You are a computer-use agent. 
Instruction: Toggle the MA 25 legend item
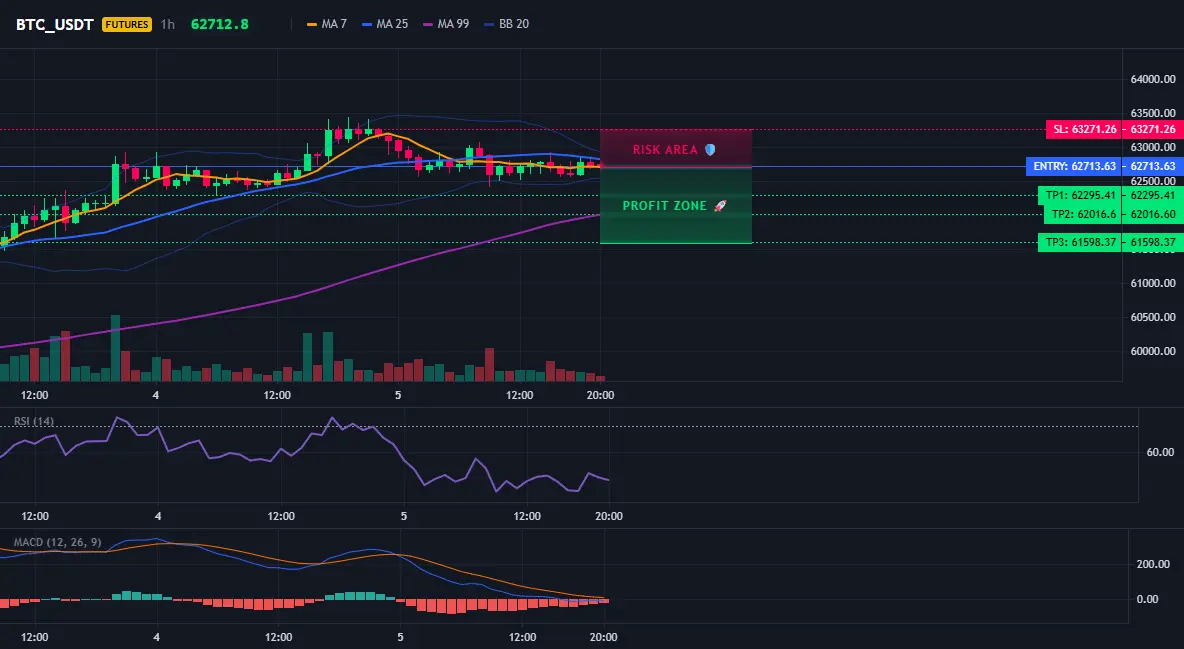(x=385, y=24)
